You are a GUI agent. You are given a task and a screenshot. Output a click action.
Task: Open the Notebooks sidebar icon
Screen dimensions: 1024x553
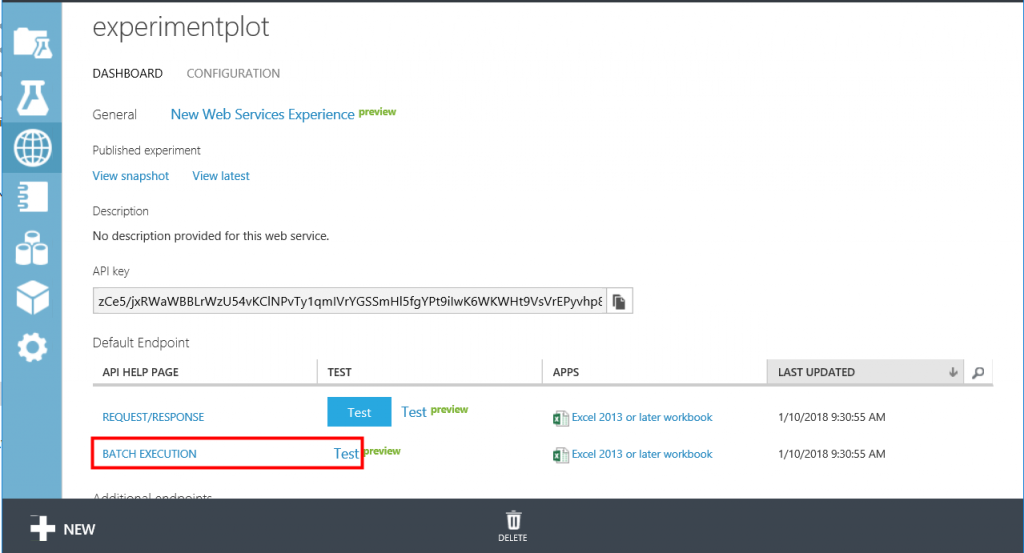[x=33, y=197]
